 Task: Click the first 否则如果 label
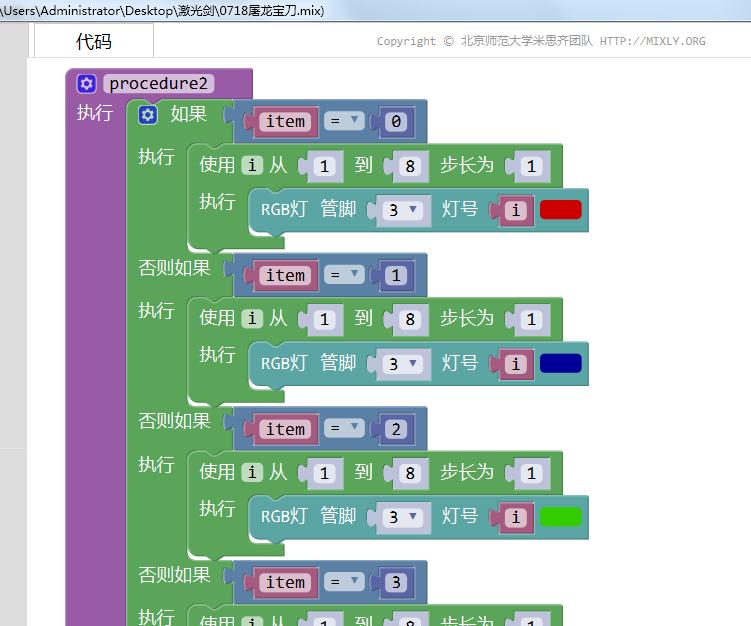click(174, 268)
